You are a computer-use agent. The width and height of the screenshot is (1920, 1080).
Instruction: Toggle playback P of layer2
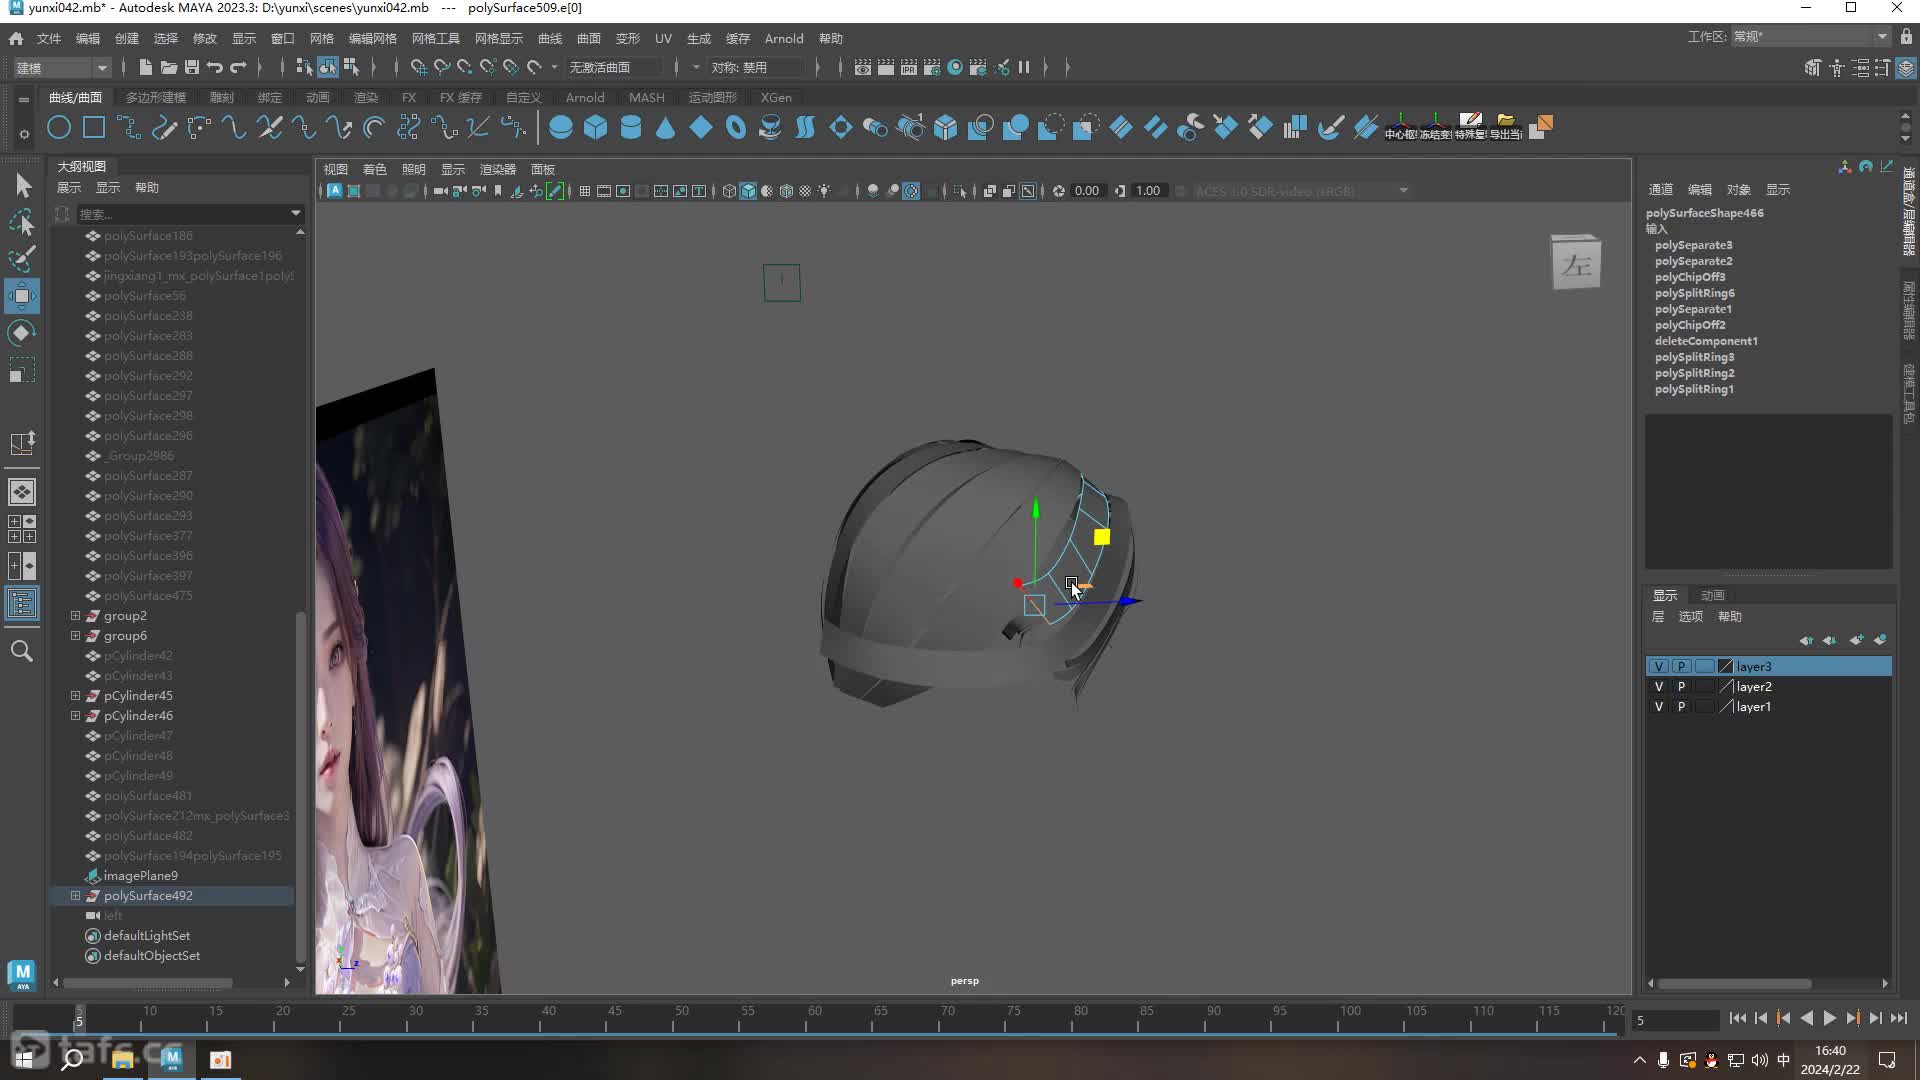pyautogui.click(x=1681, y=686)
